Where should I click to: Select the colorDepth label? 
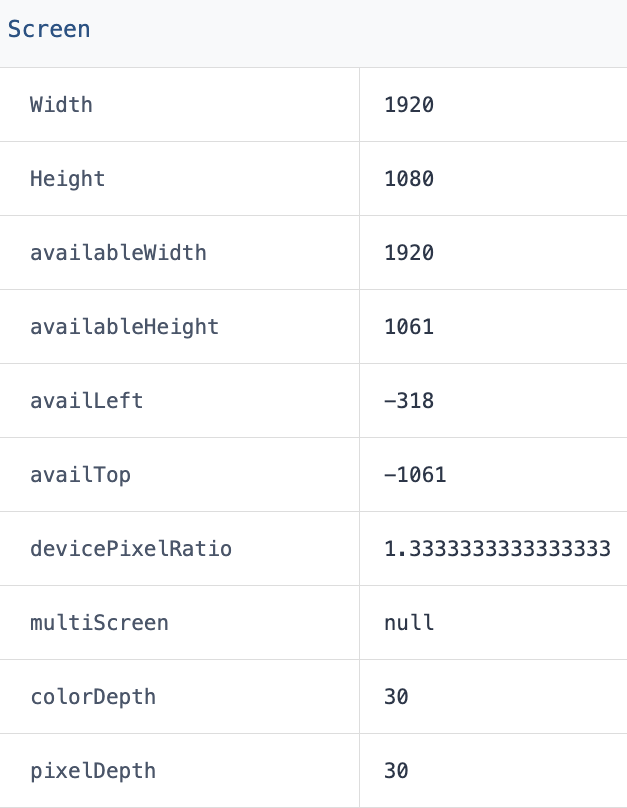click(x=93, y=697)
